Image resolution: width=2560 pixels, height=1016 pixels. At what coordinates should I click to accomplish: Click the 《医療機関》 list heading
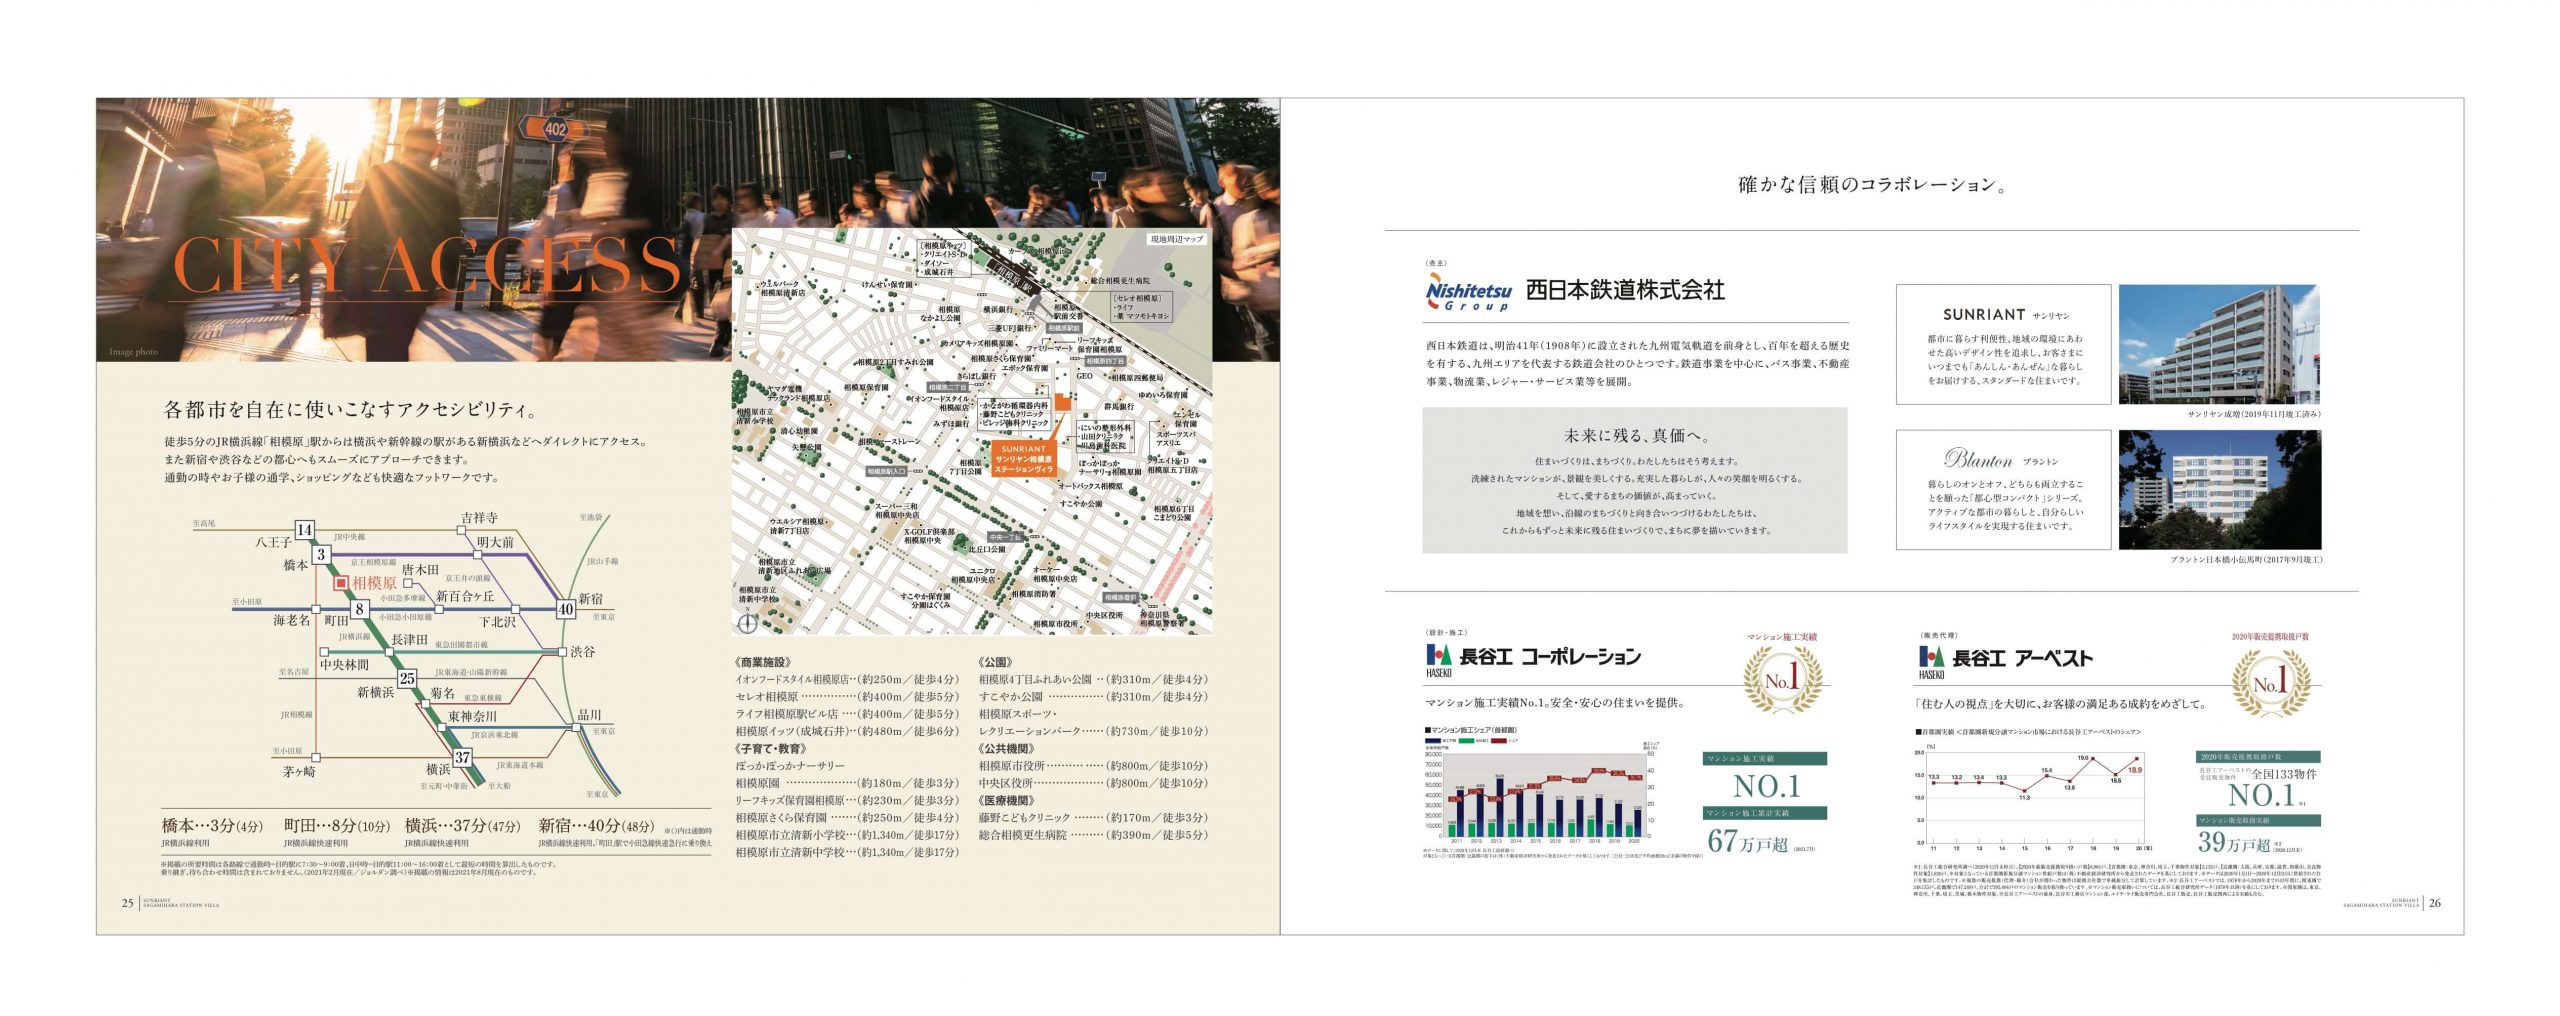pyautogui.click(x=1007, y=800)
